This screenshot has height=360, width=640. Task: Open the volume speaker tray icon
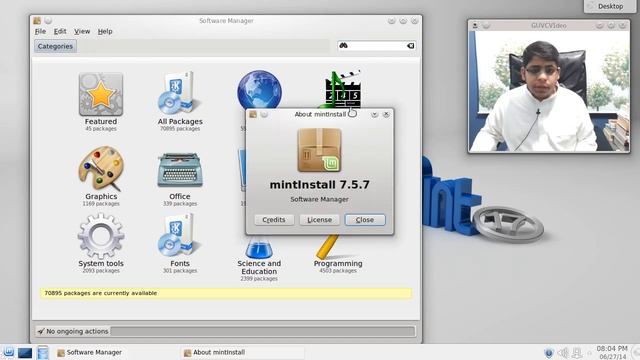pyautogui.click(x=563, y=353)
